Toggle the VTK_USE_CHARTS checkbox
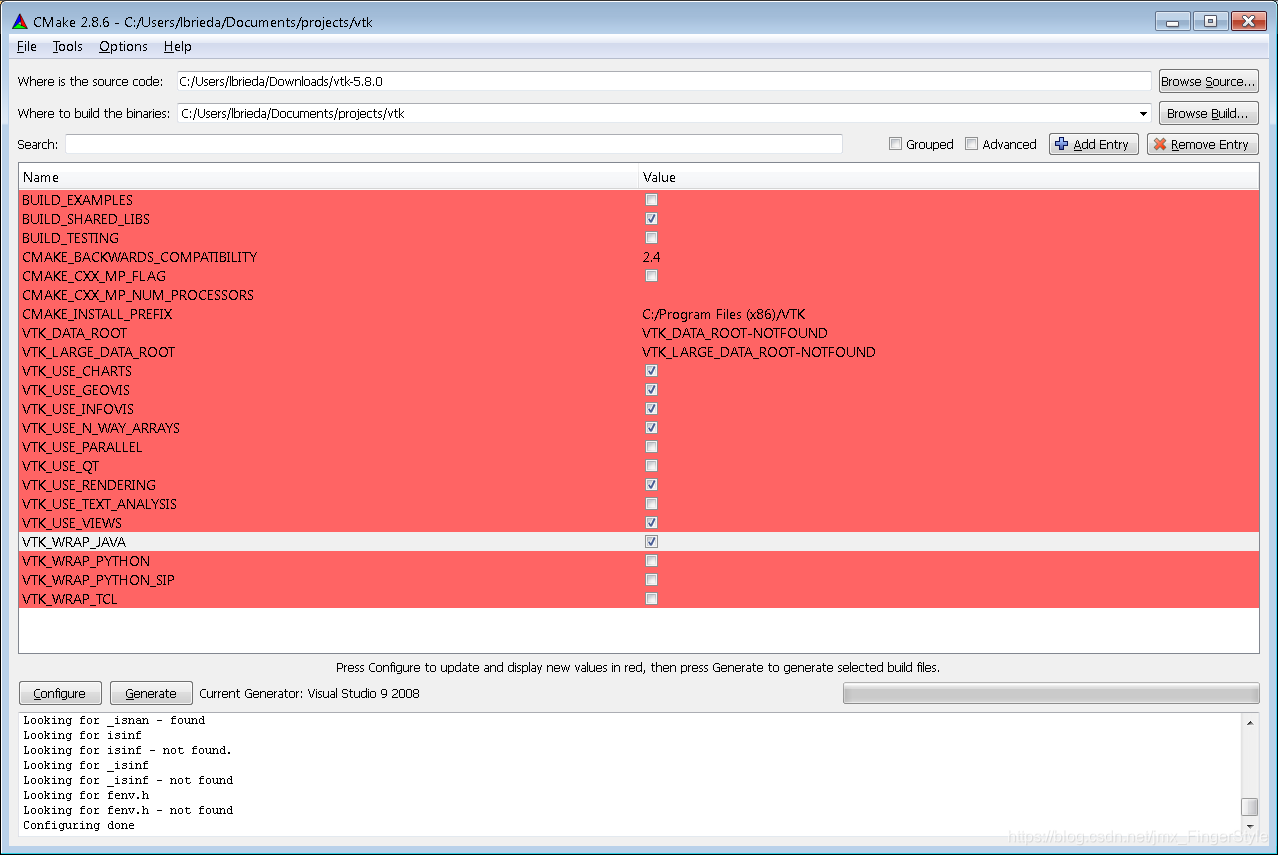1278x855 pixels. point(651,371)
